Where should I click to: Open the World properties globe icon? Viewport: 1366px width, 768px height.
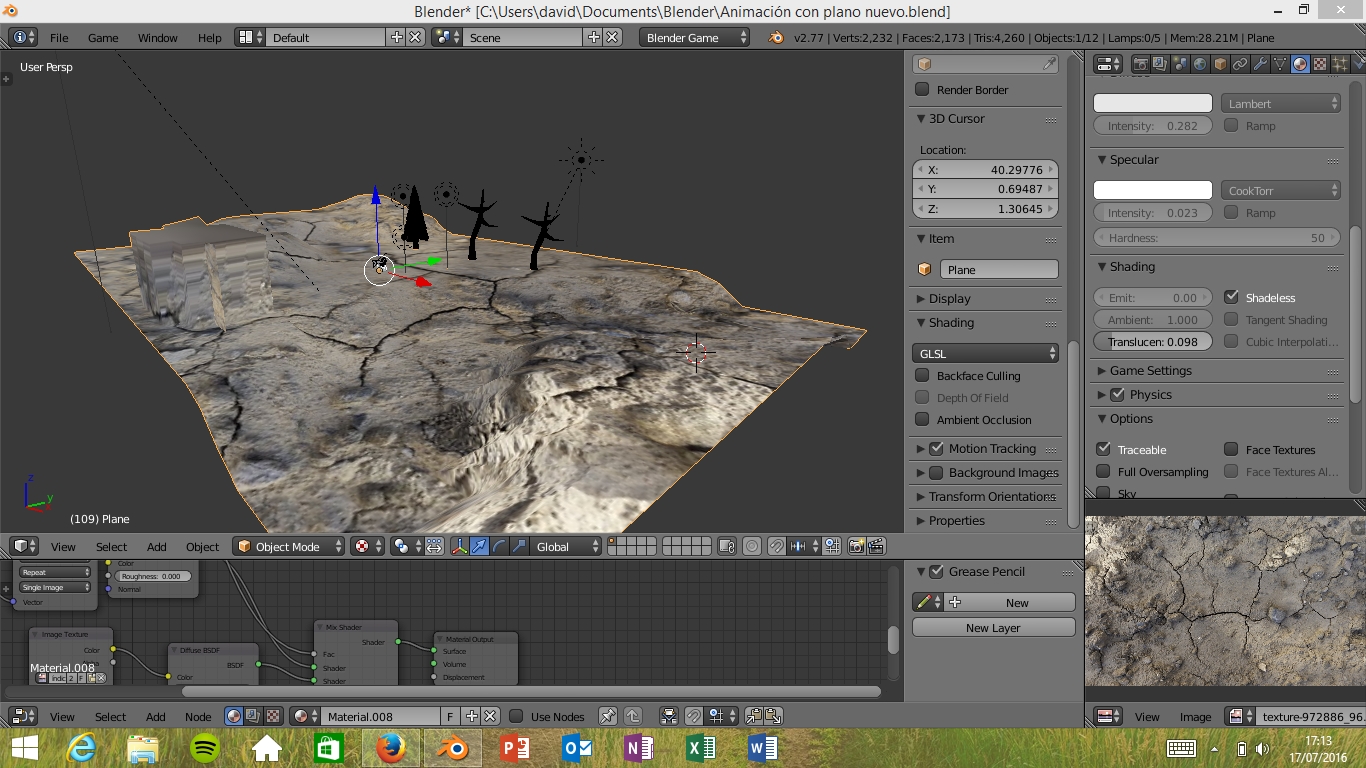coord(1200,64)
